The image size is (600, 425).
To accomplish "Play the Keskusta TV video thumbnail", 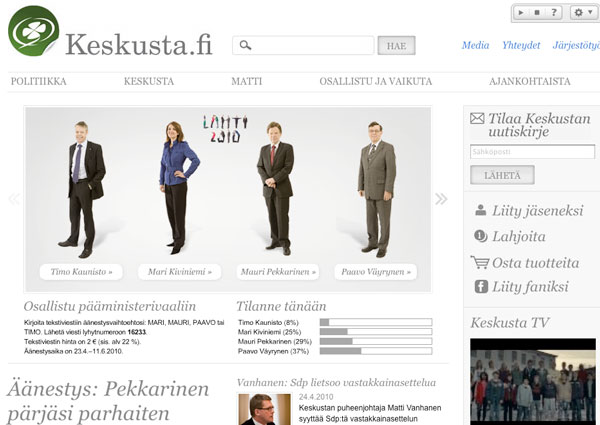I will coord(533,381).
